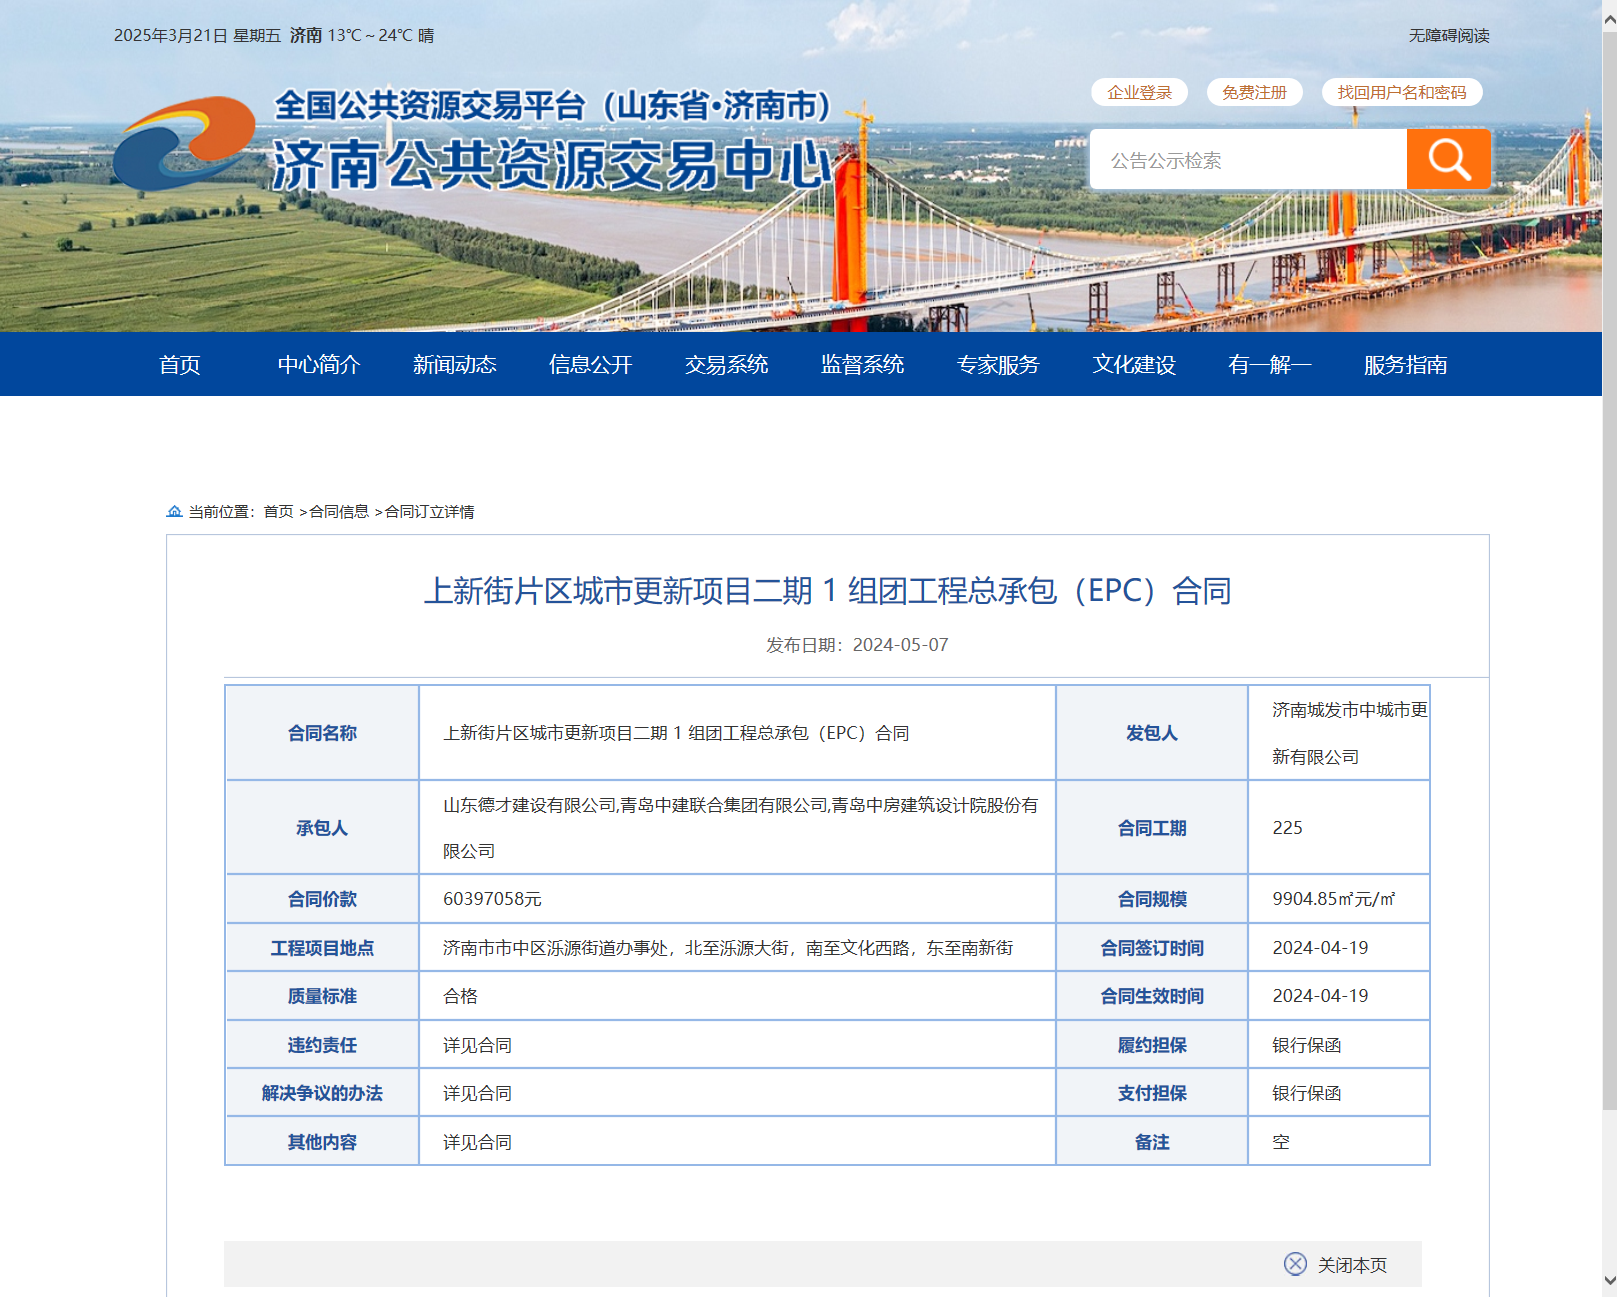Go to 首页 in navigation bar
This screenshot has width=1617, height=1297.
point(180,365)
